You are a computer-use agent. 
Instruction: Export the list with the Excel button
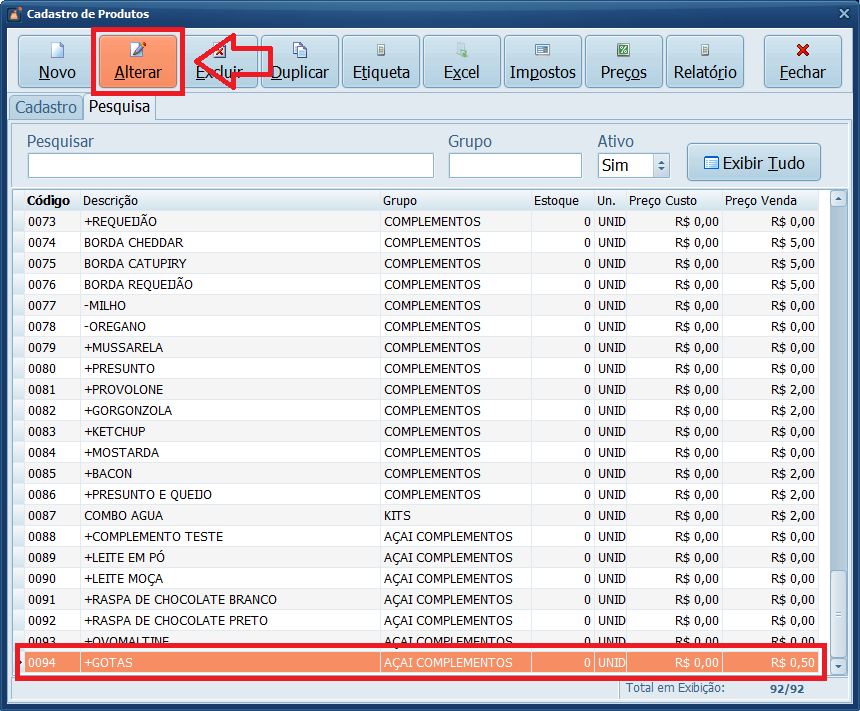pos(462,62)
